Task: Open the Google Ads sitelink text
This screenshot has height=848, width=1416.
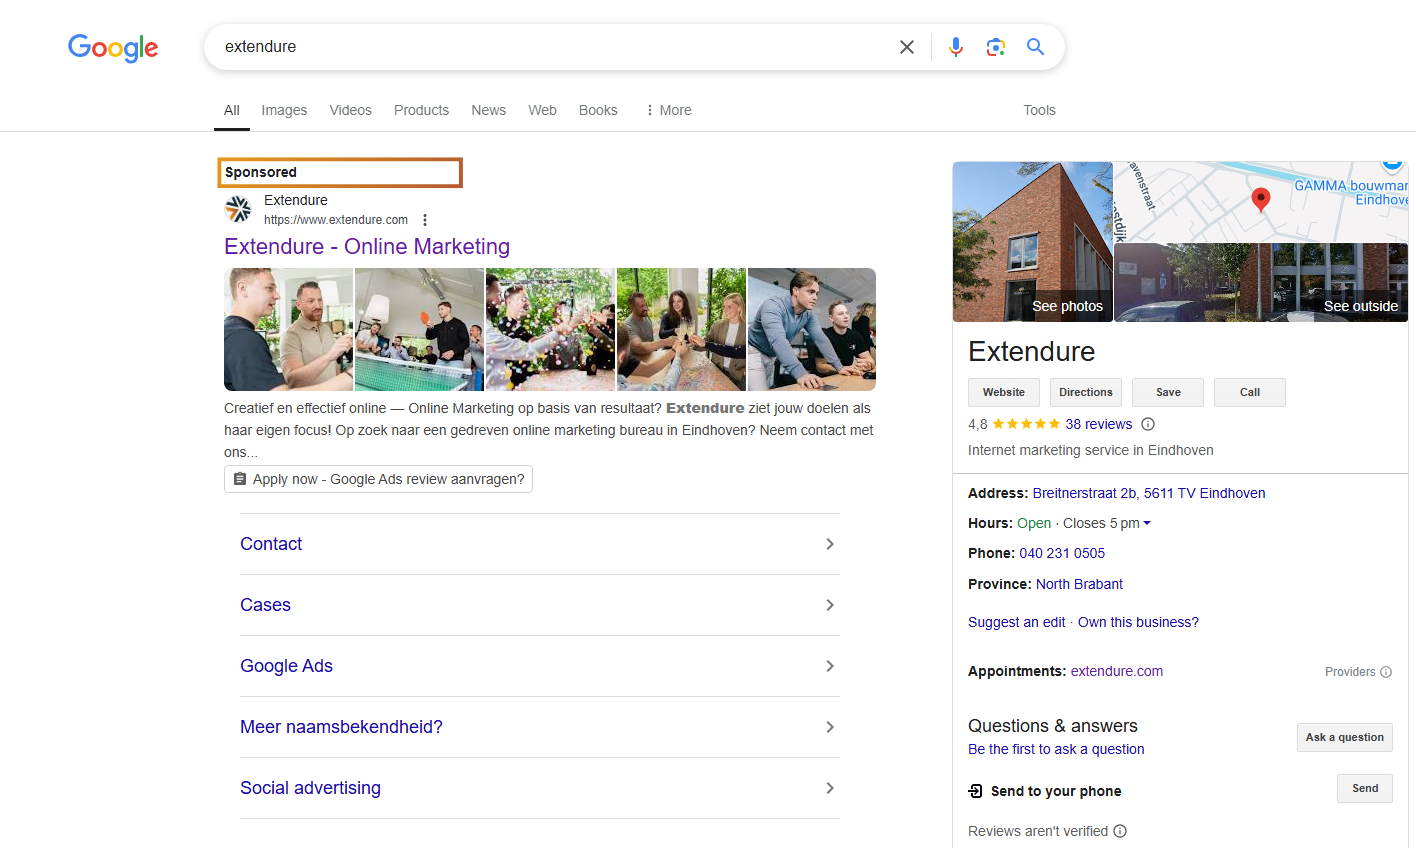Action: (x=286, y=666)
